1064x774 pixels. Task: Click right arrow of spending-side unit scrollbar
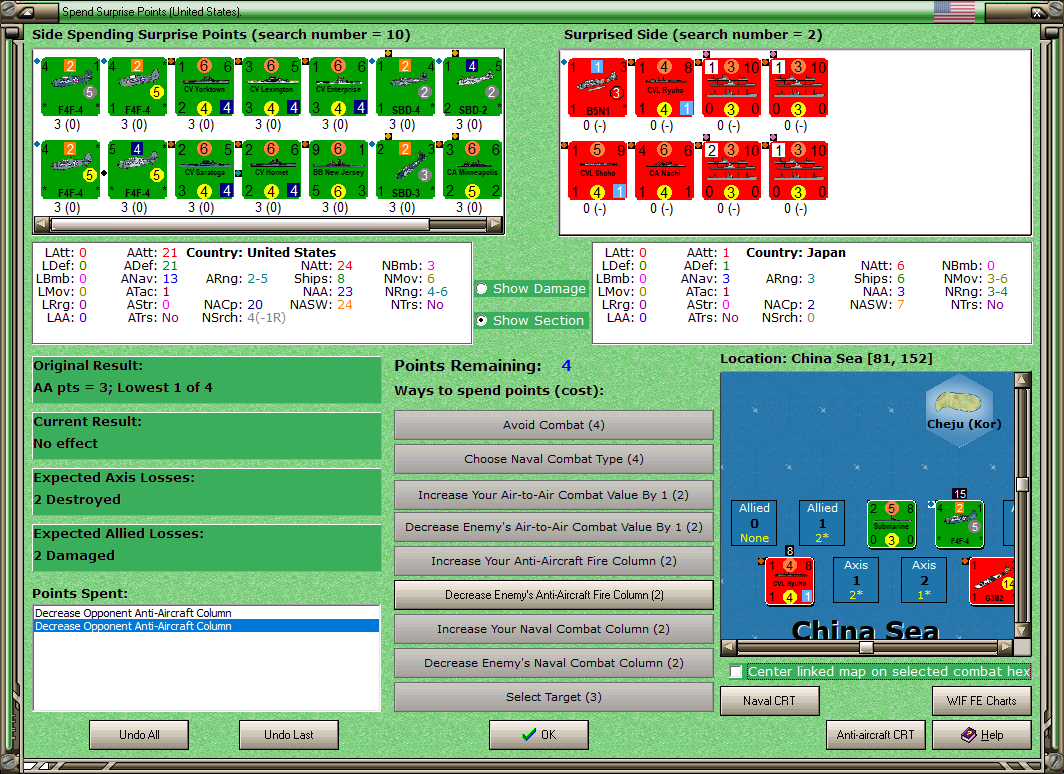tap(495, 223)
